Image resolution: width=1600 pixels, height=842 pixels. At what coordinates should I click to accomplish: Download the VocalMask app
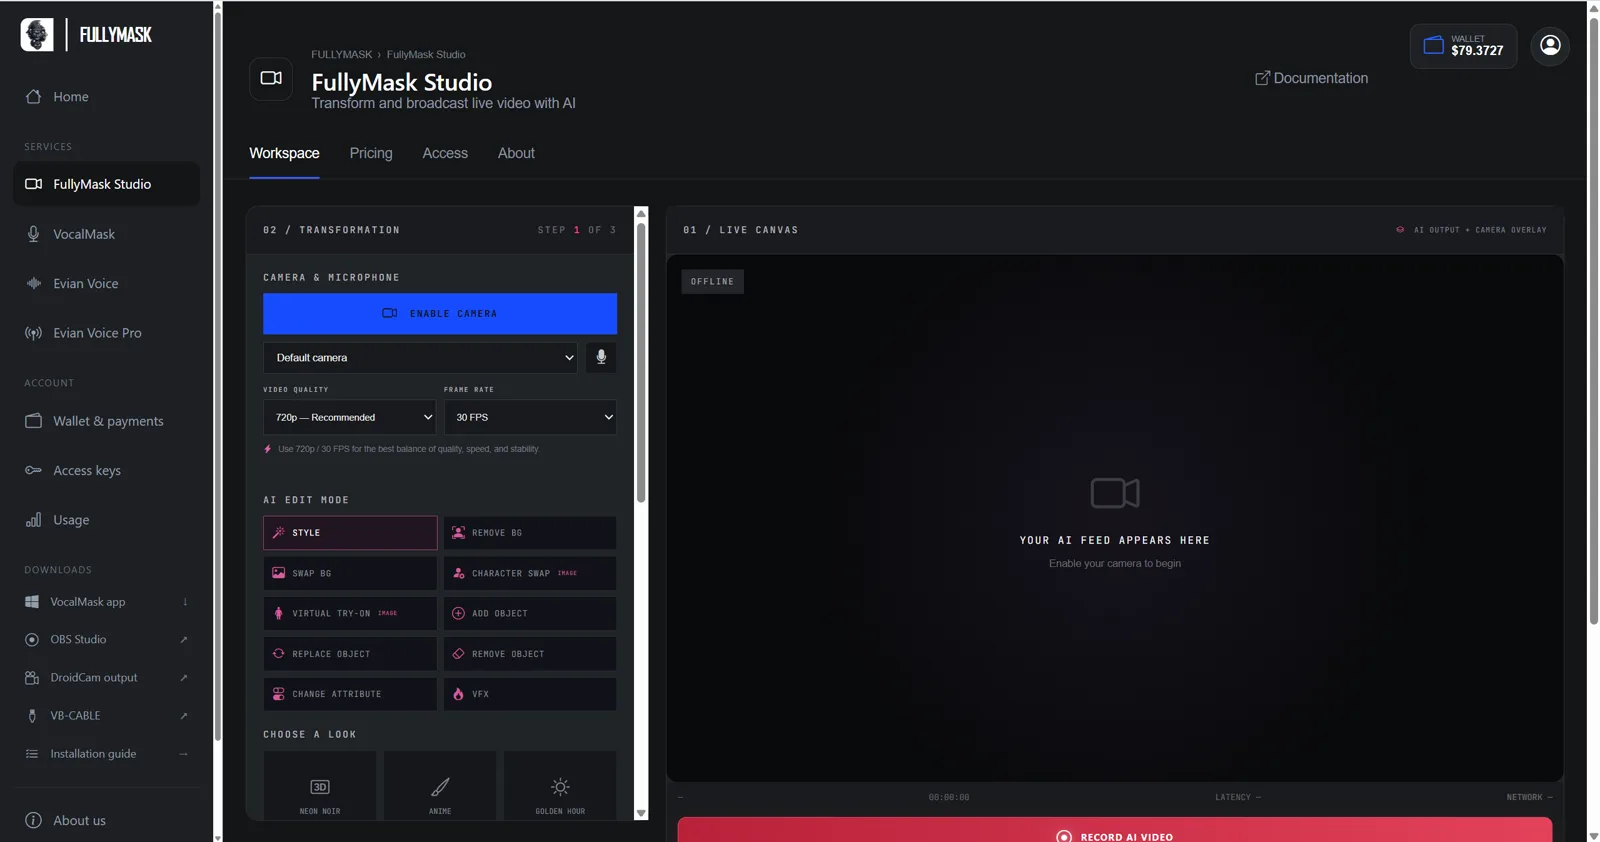[107, 602]
